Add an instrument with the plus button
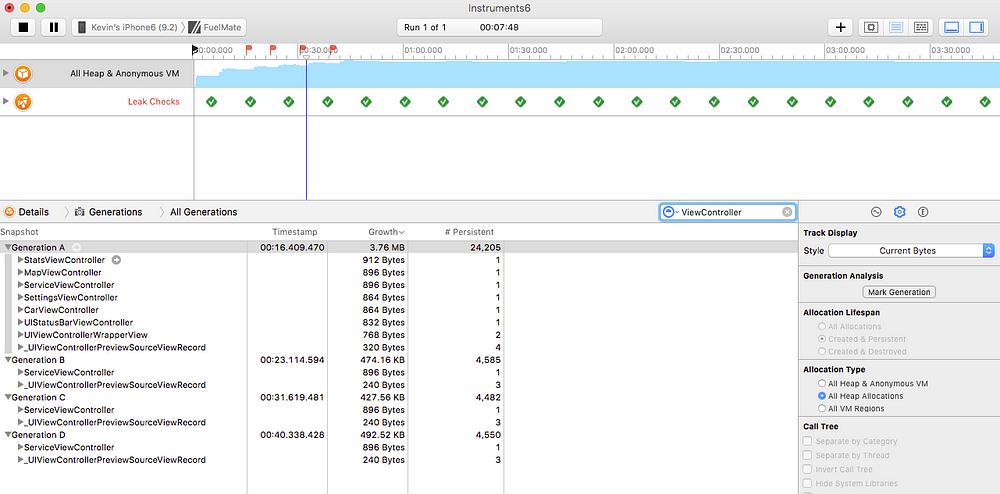Screen dimensions: 1000x494 (x=840, y=27)
